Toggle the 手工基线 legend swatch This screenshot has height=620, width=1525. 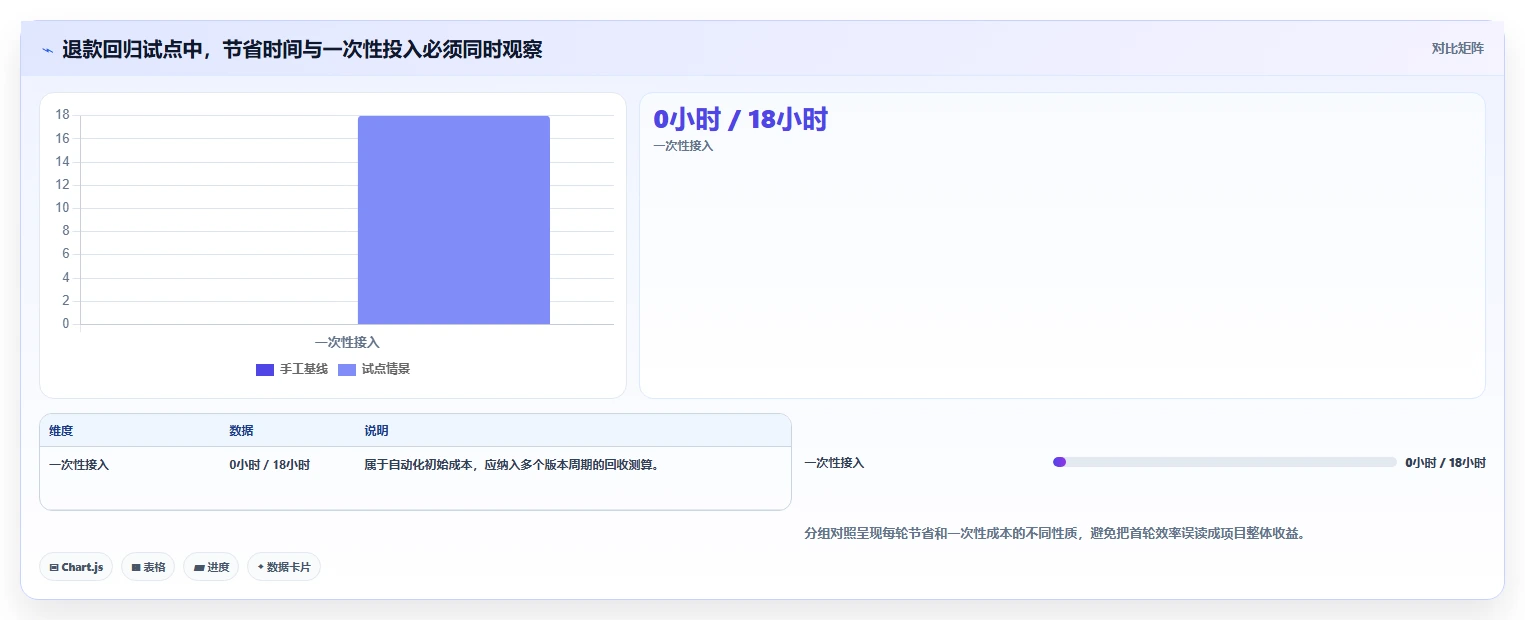(x=264, y=370)
